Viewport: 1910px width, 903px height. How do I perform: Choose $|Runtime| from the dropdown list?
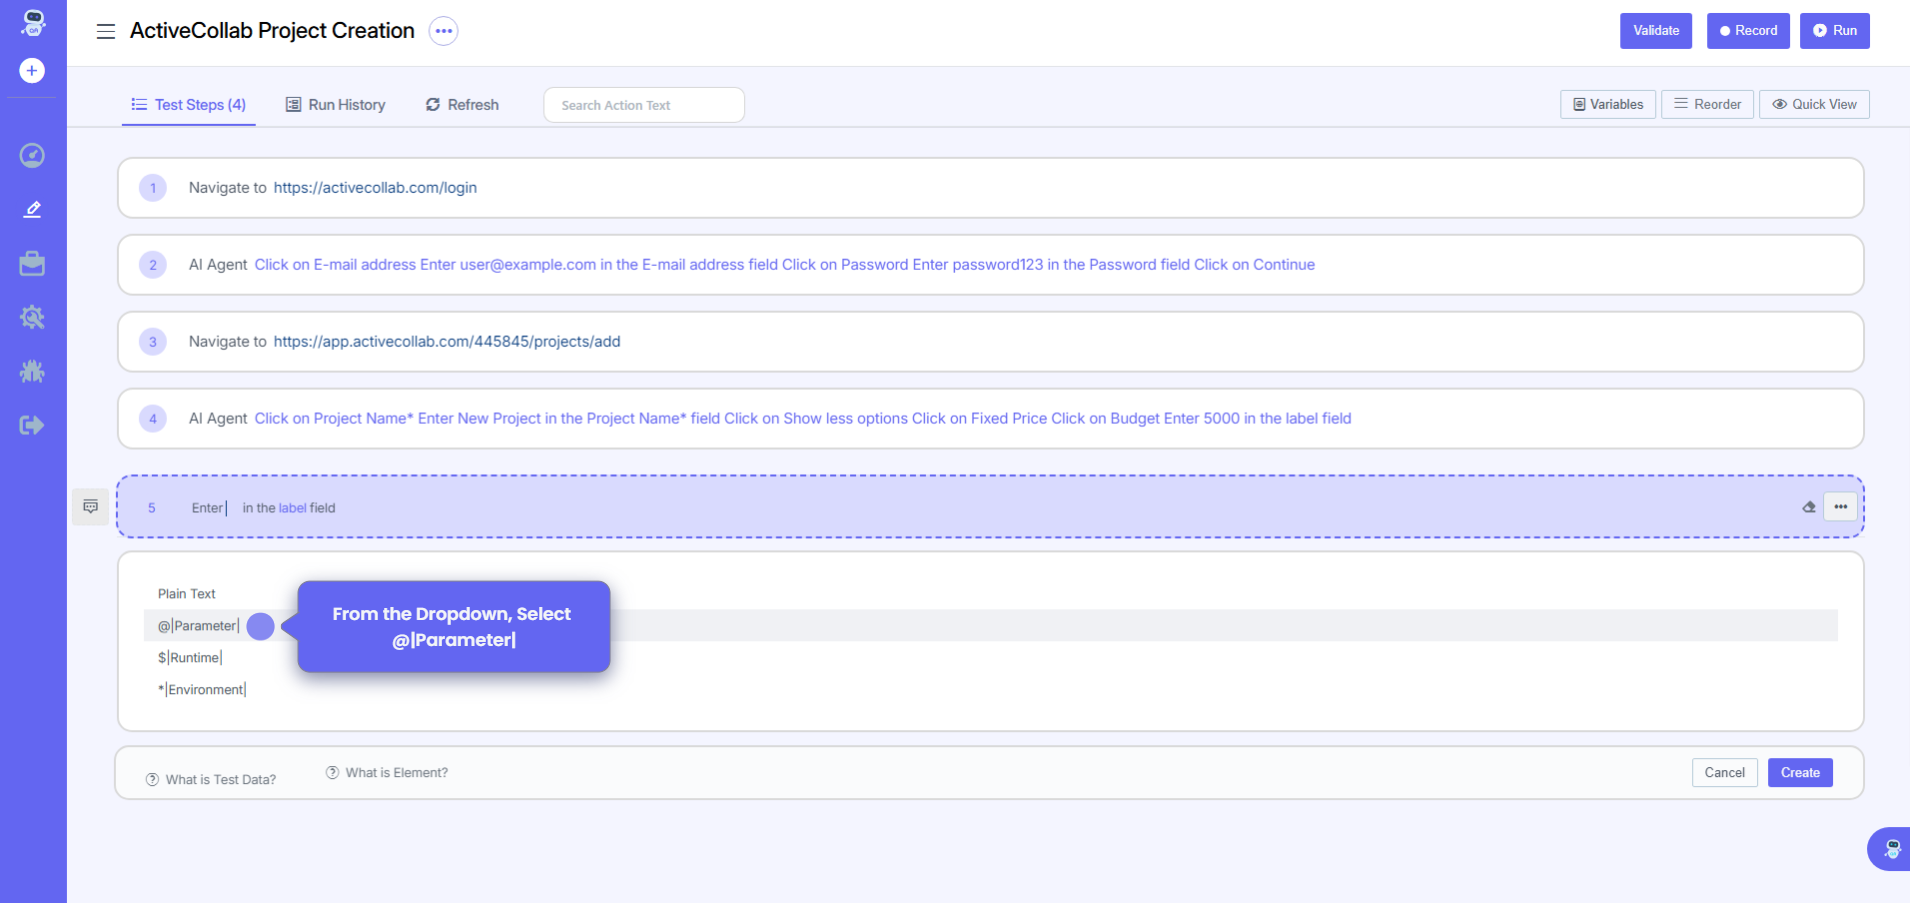pos(190,658)
